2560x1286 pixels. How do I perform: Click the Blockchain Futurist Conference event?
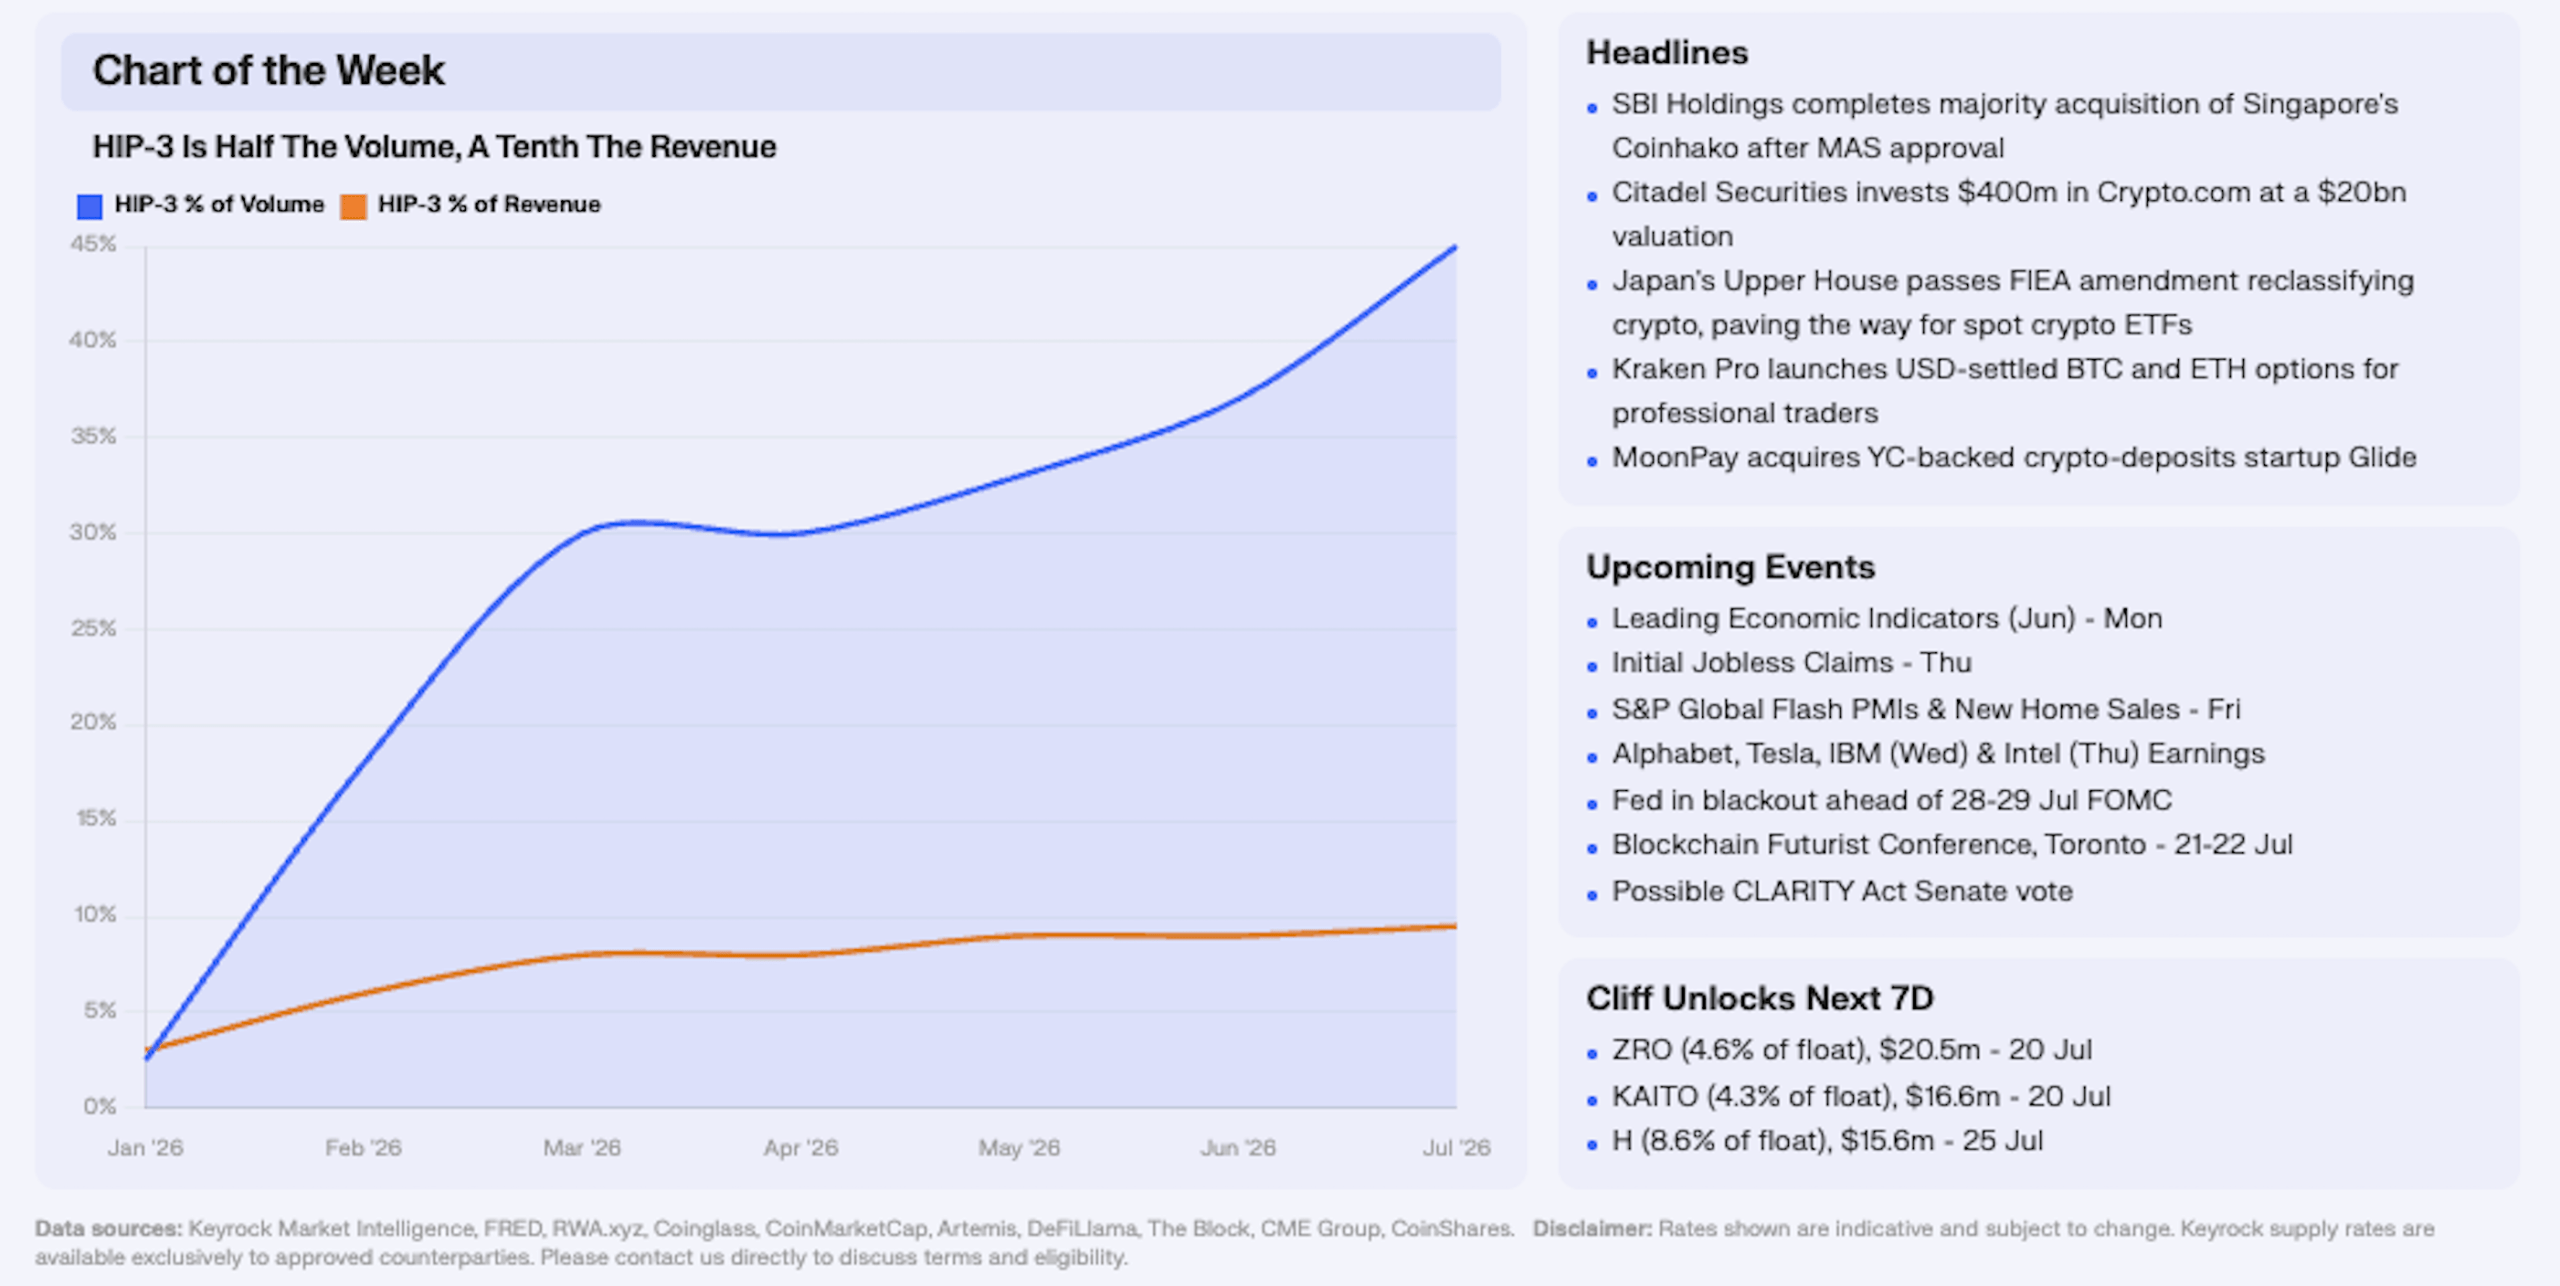[x=1952, y=845]
